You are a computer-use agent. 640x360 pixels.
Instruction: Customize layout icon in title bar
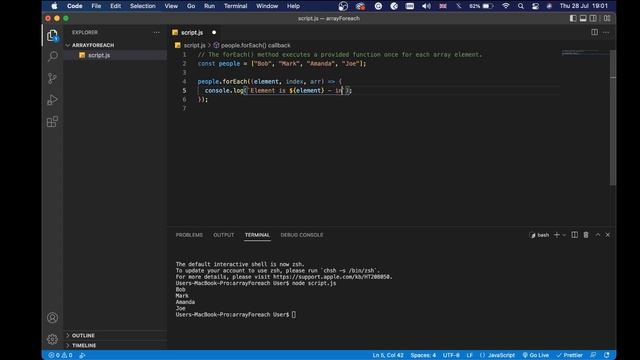point(607,18)
